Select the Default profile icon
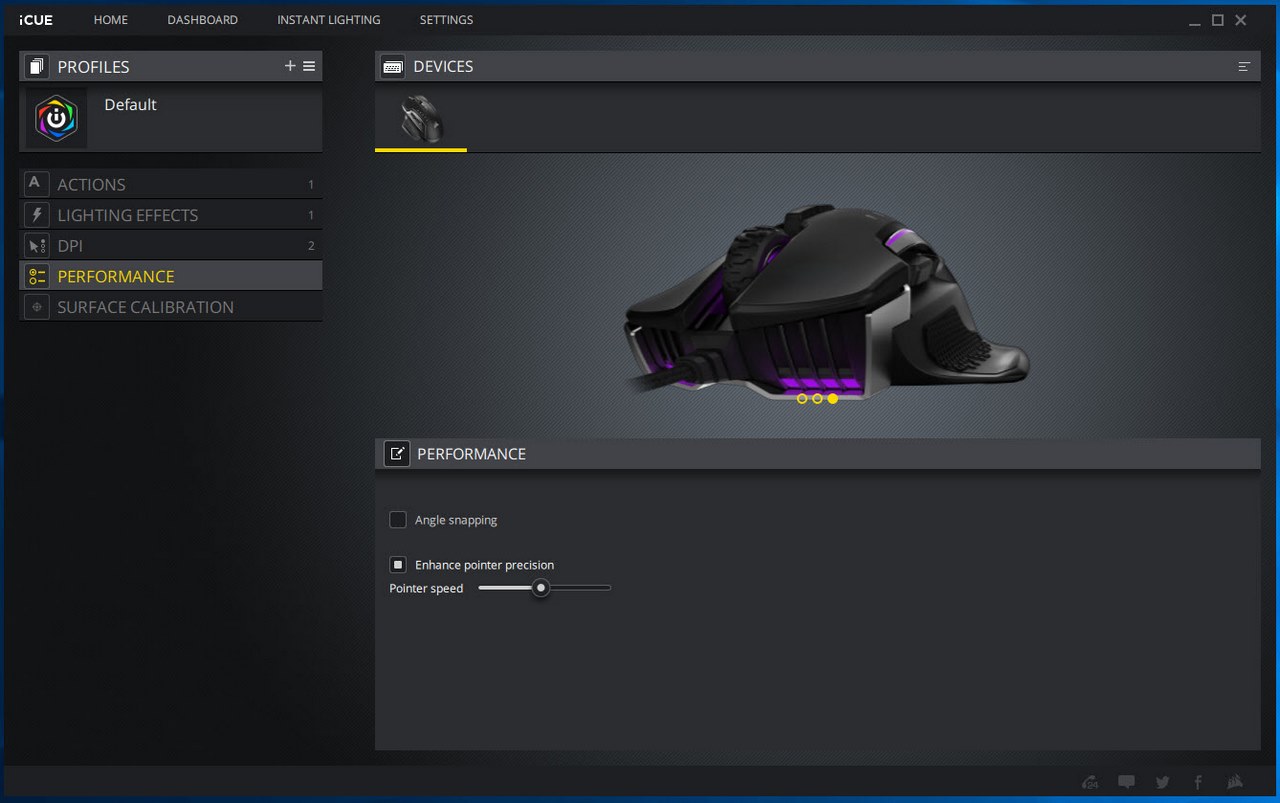Viewport: 1280px width, 803px height. (57, 119)
